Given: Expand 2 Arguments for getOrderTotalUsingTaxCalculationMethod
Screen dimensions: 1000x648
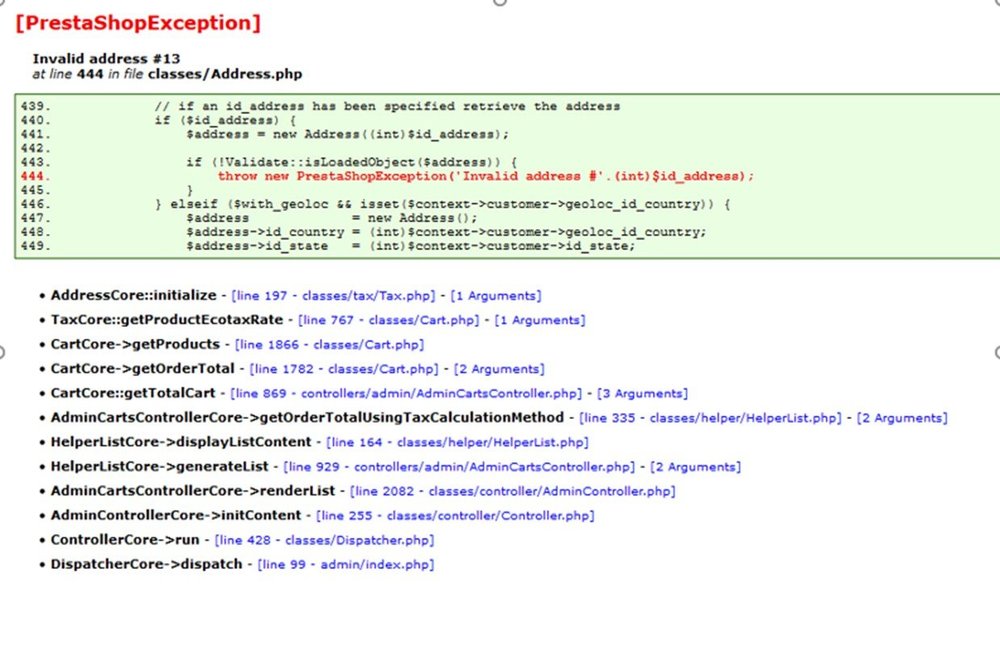Looking at the screenshot, I should (902, 418).
